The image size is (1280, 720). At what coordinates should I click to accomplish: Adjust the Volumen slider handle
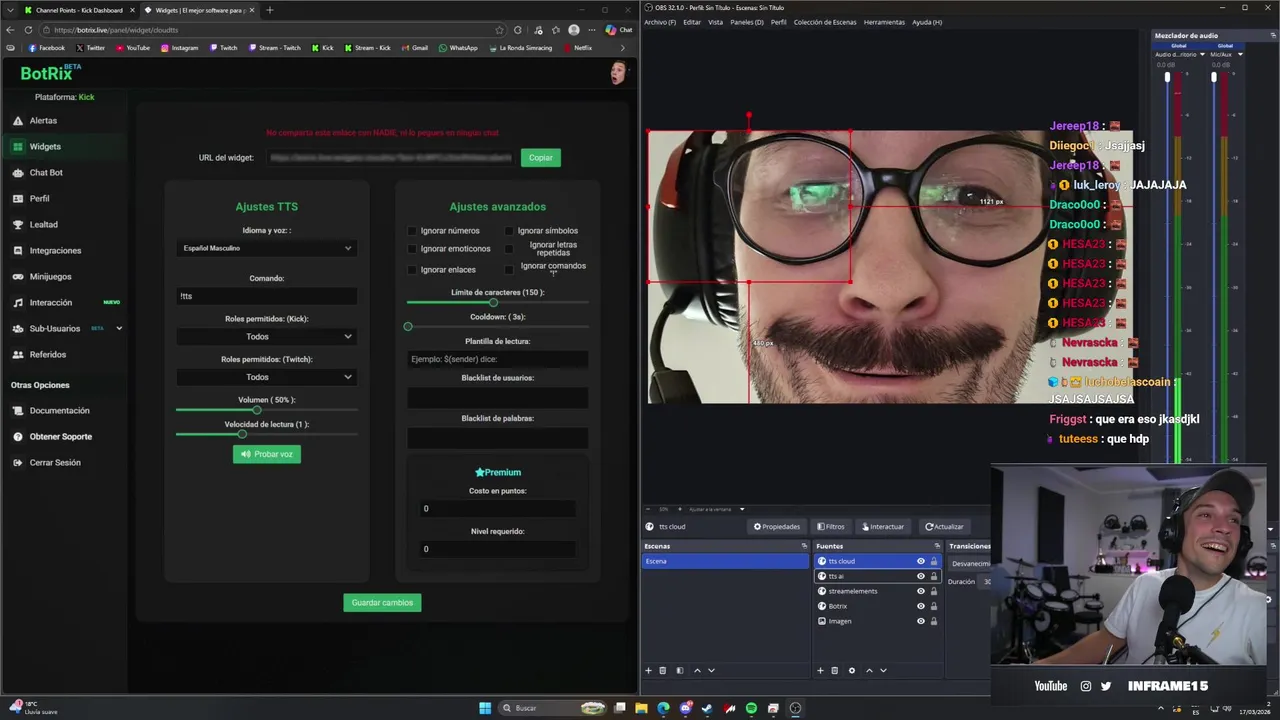pyautogui.click(x=257, y=410)
